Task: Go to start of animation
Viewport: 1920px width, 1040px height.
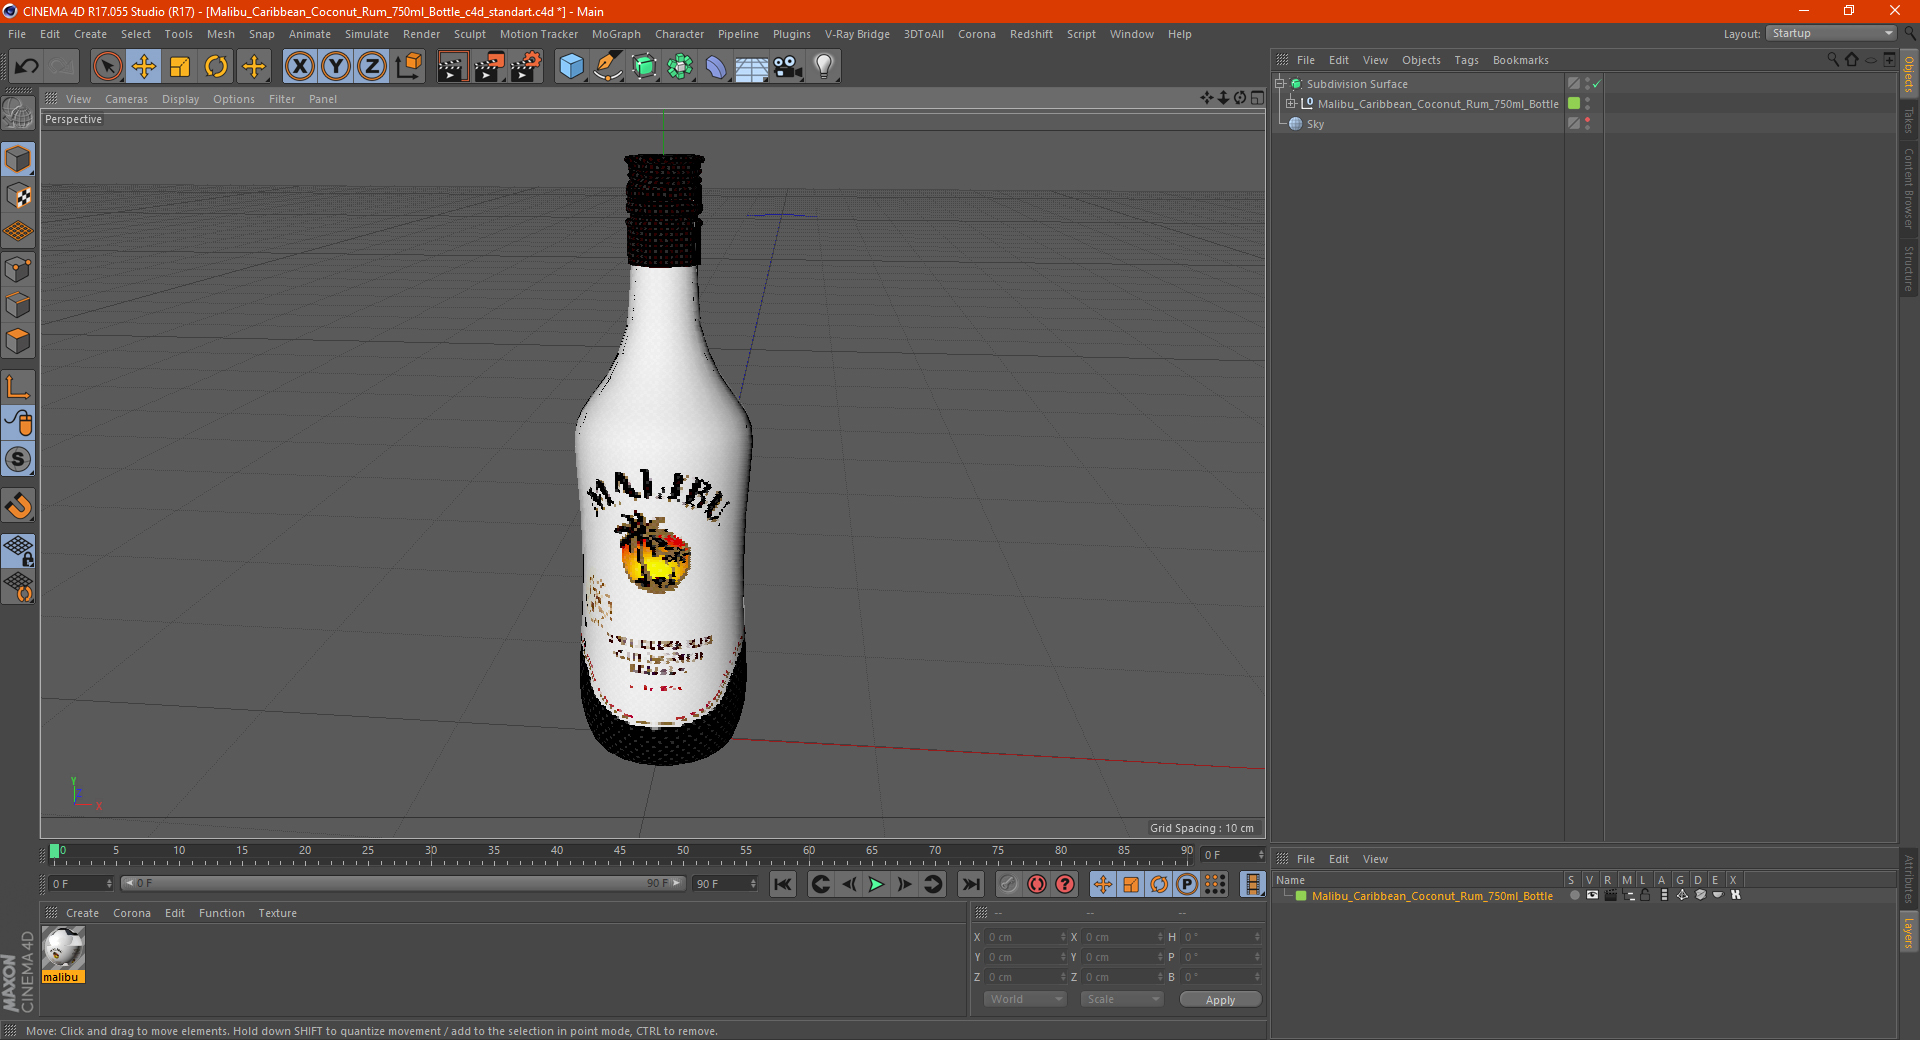Action: [783, 884]
